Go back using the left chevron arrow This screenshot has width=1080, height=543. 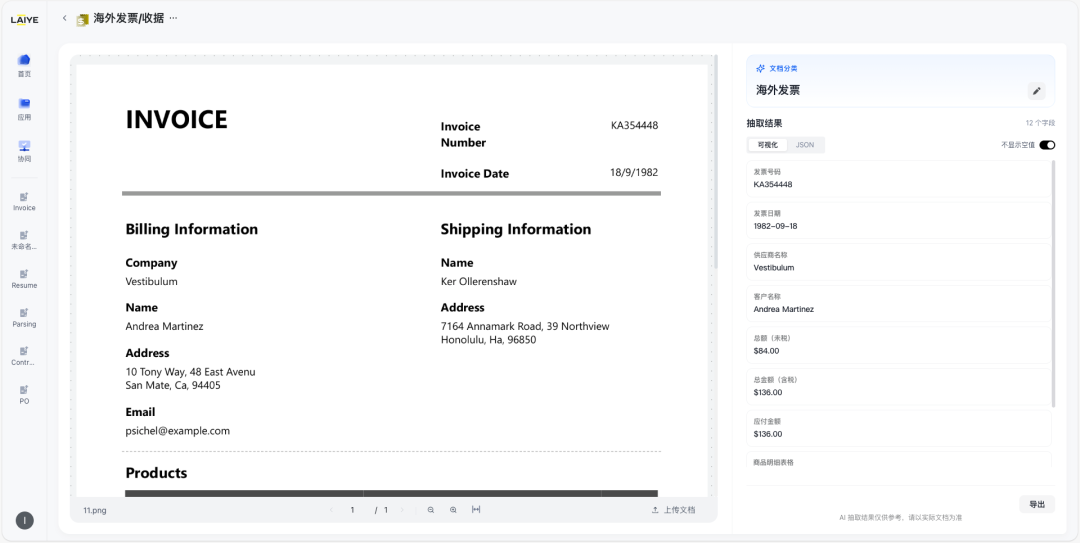[x=65, y=18]
